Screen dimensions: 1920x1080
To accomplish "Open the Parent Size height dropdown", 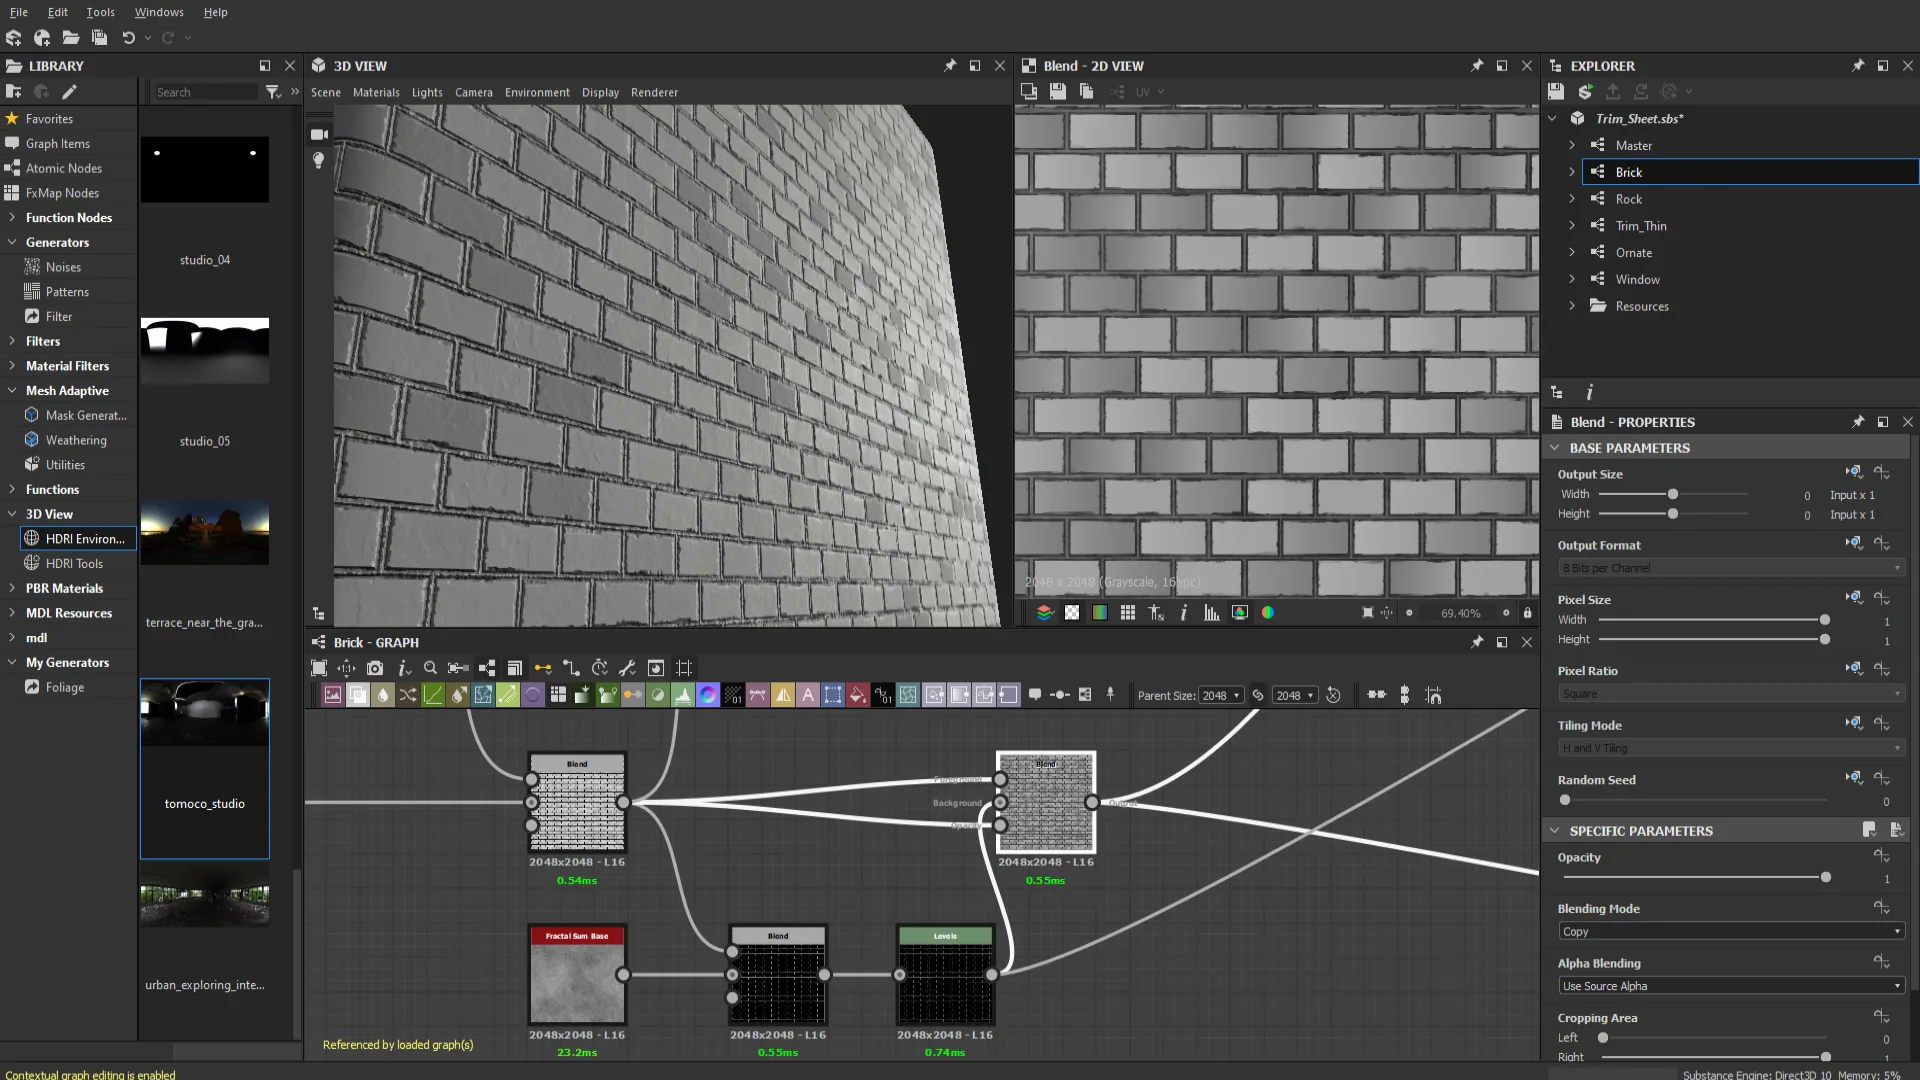I will (1295, 696).
